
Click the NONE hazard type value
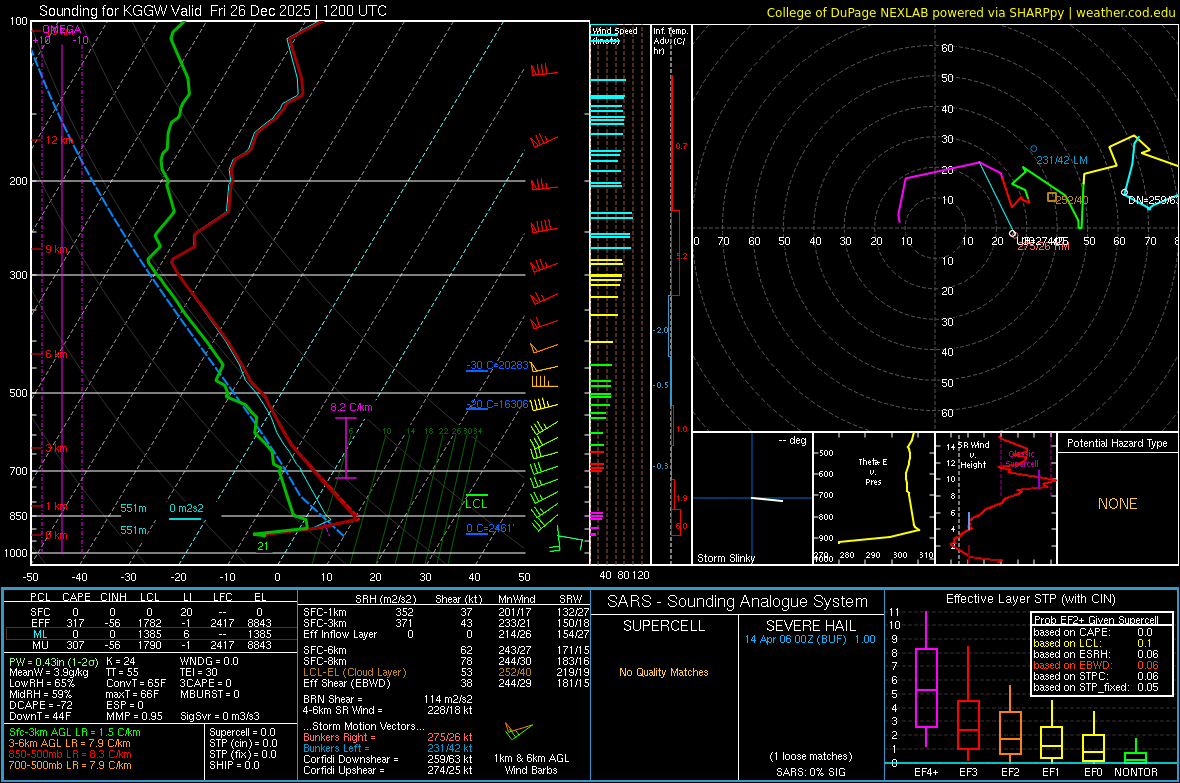pos(1118,504)
